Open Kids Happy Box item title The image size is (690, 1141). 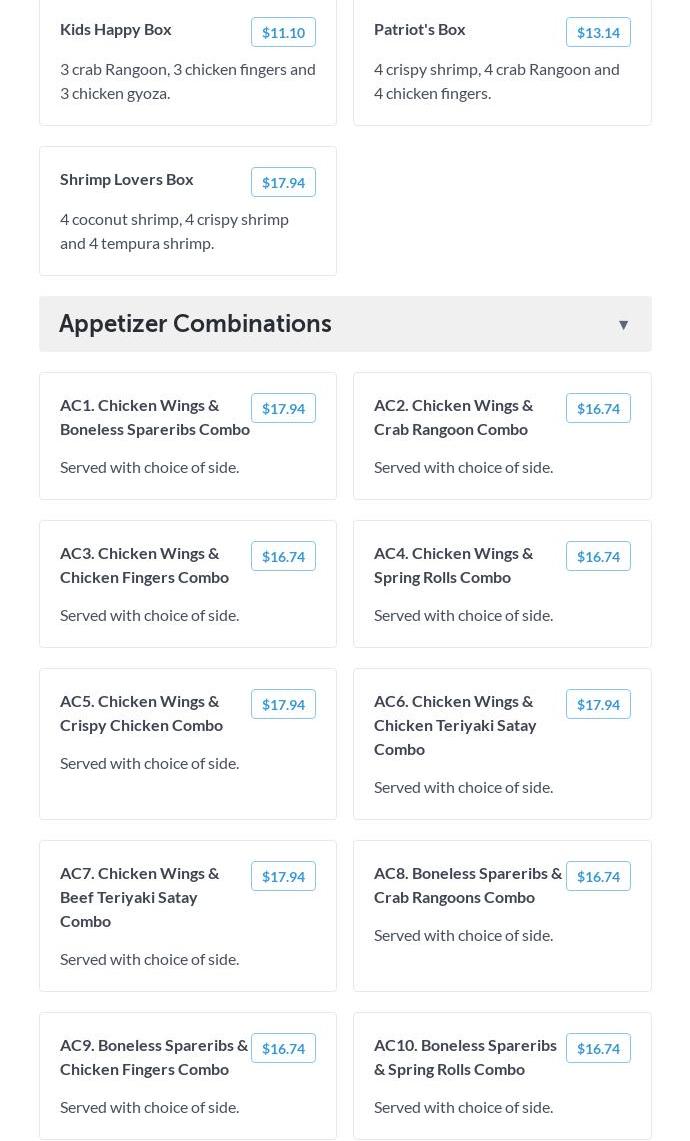coord(116,29)
